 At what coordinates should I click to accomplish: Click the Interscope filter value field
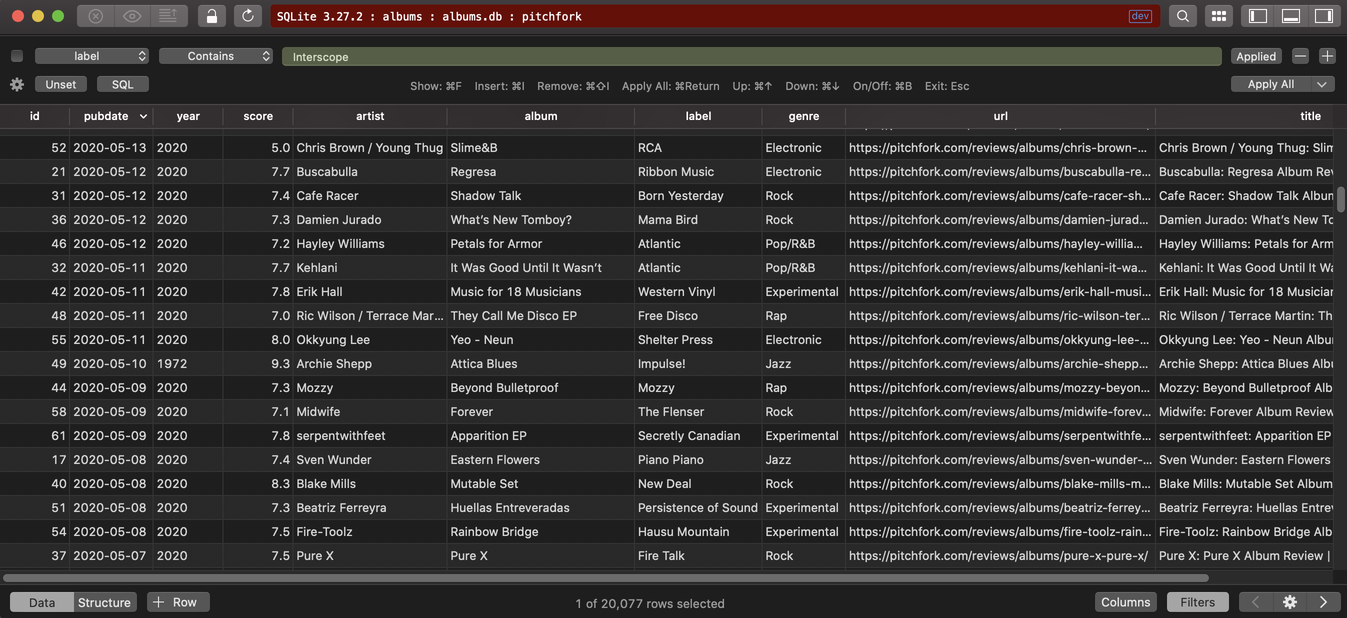coord(751,57)
